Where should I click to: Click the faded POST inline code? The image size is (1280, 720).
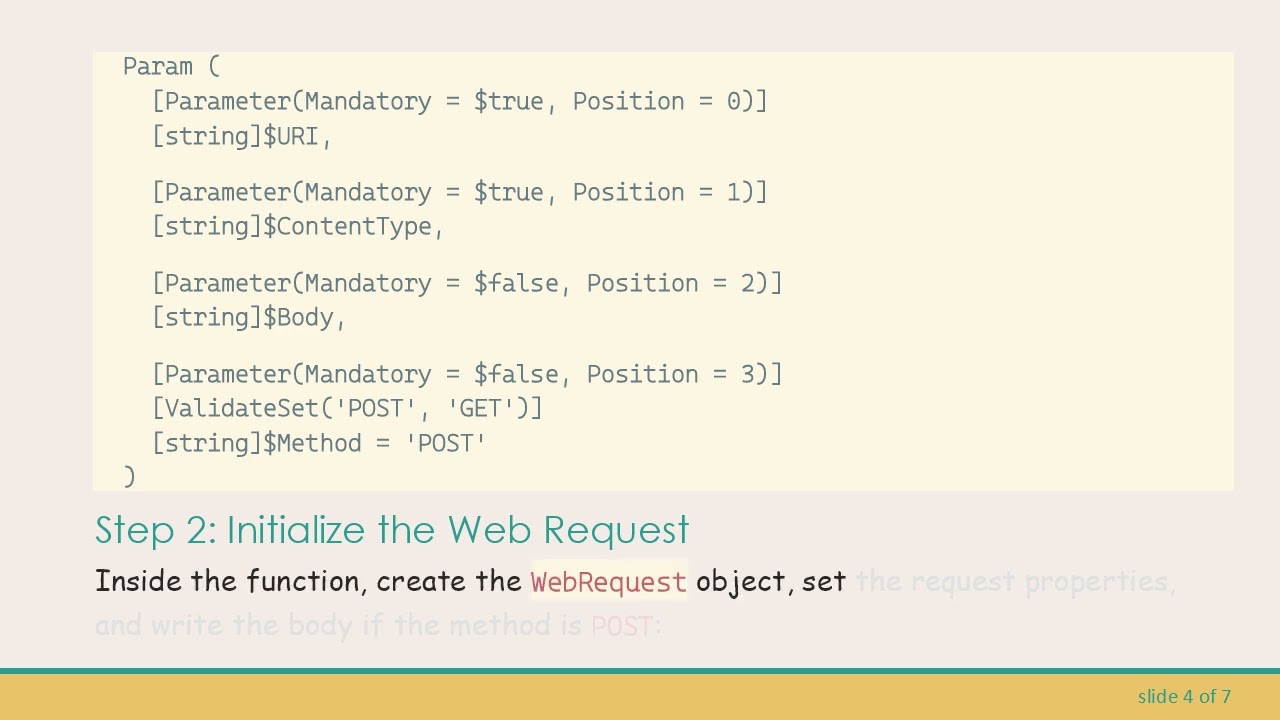(621, 627)
